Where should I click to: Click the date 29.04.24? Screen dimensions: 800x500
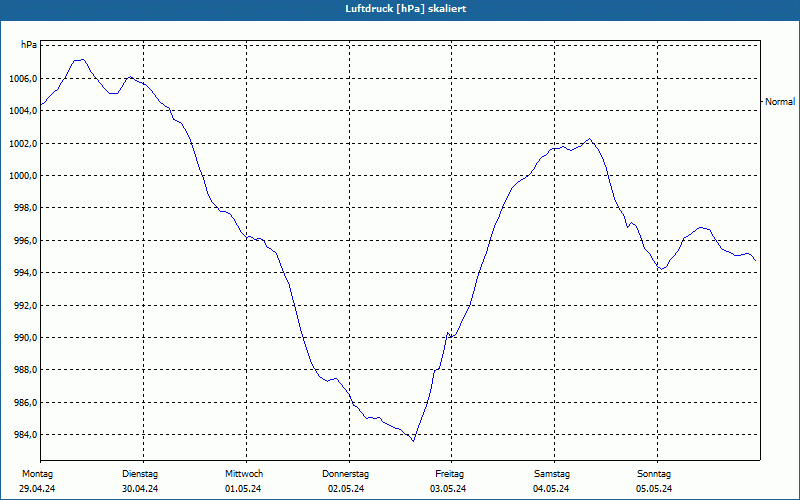[37, 489]
